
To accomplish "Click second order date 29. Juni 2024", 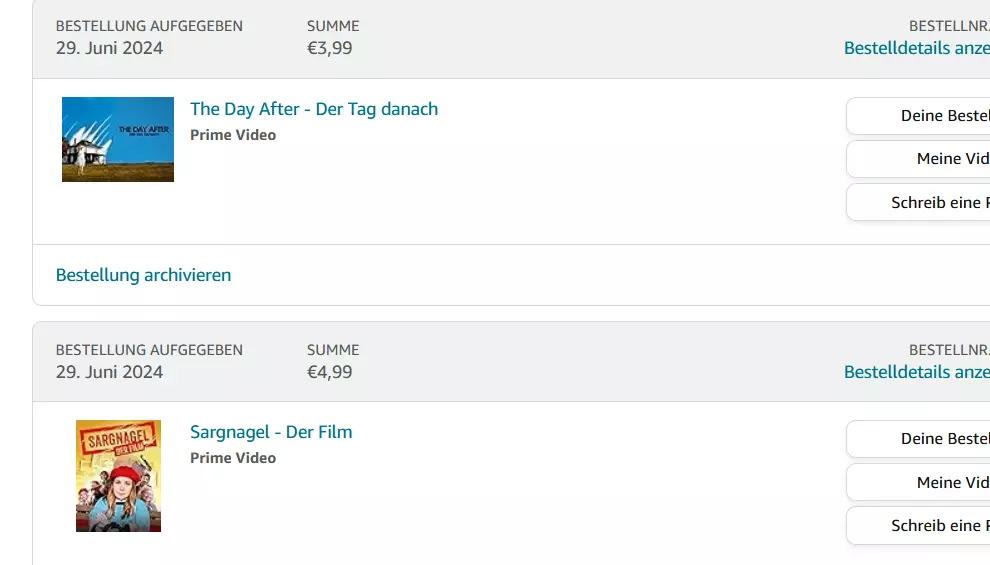I will [109, 372].
